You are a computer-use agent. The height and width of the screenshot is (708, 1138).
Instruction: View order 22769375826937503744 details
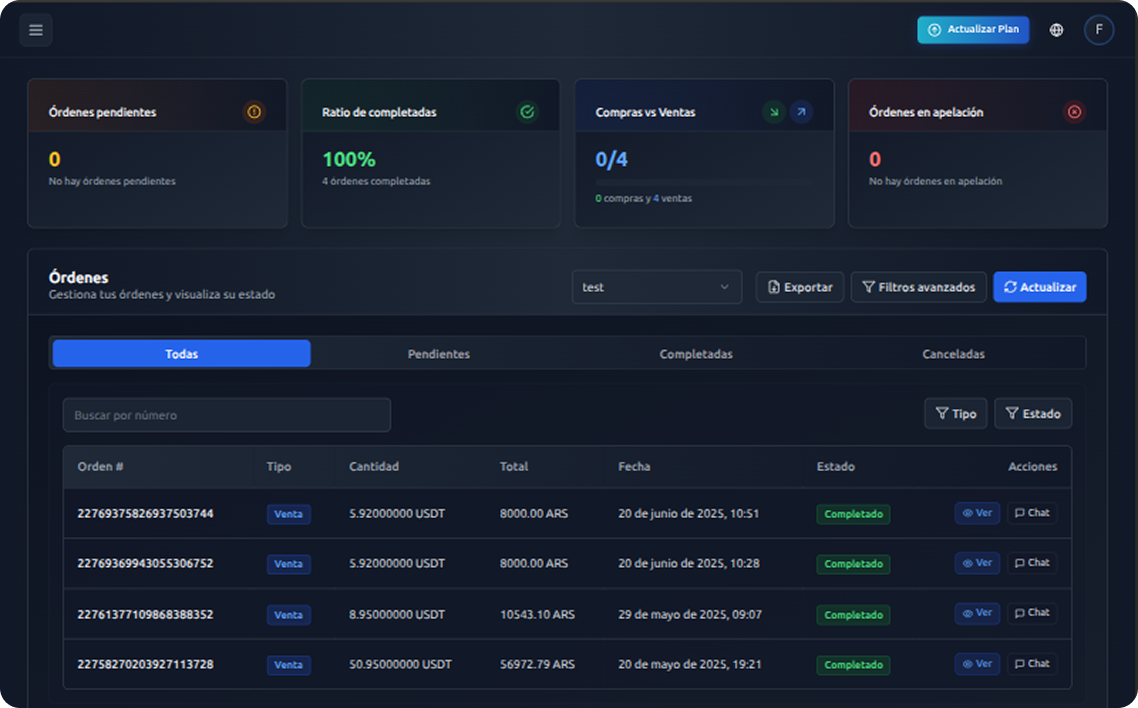tap(976, 513)
